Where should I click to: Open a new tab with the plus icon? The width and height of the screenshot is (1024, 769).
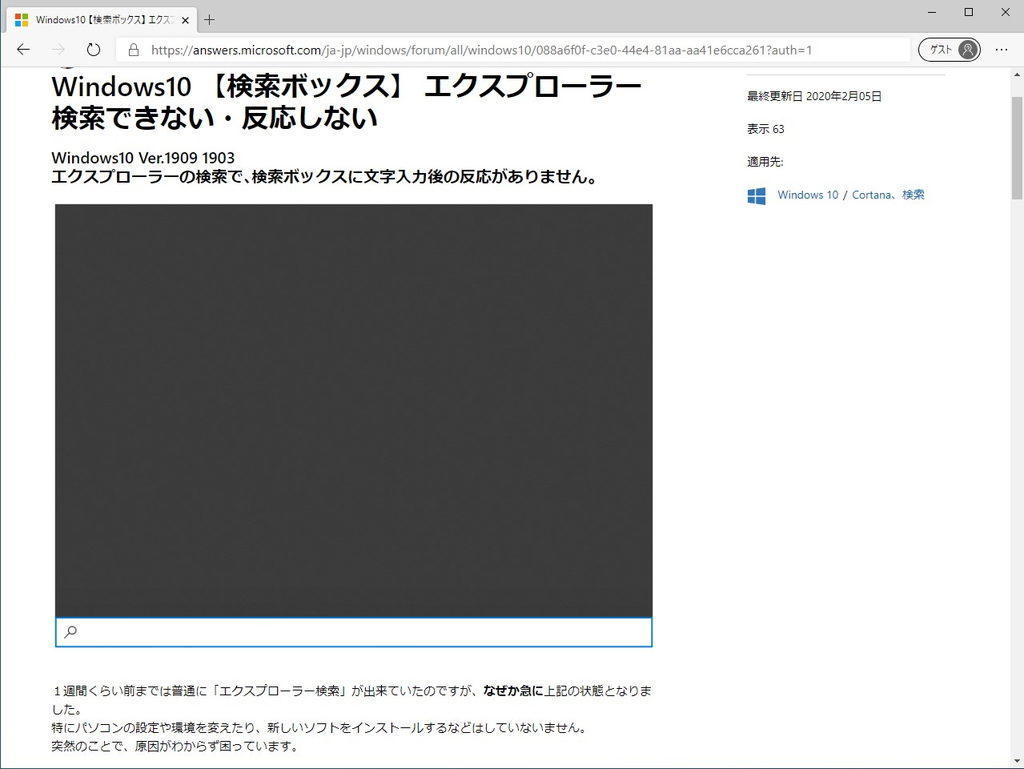(209, 19)
